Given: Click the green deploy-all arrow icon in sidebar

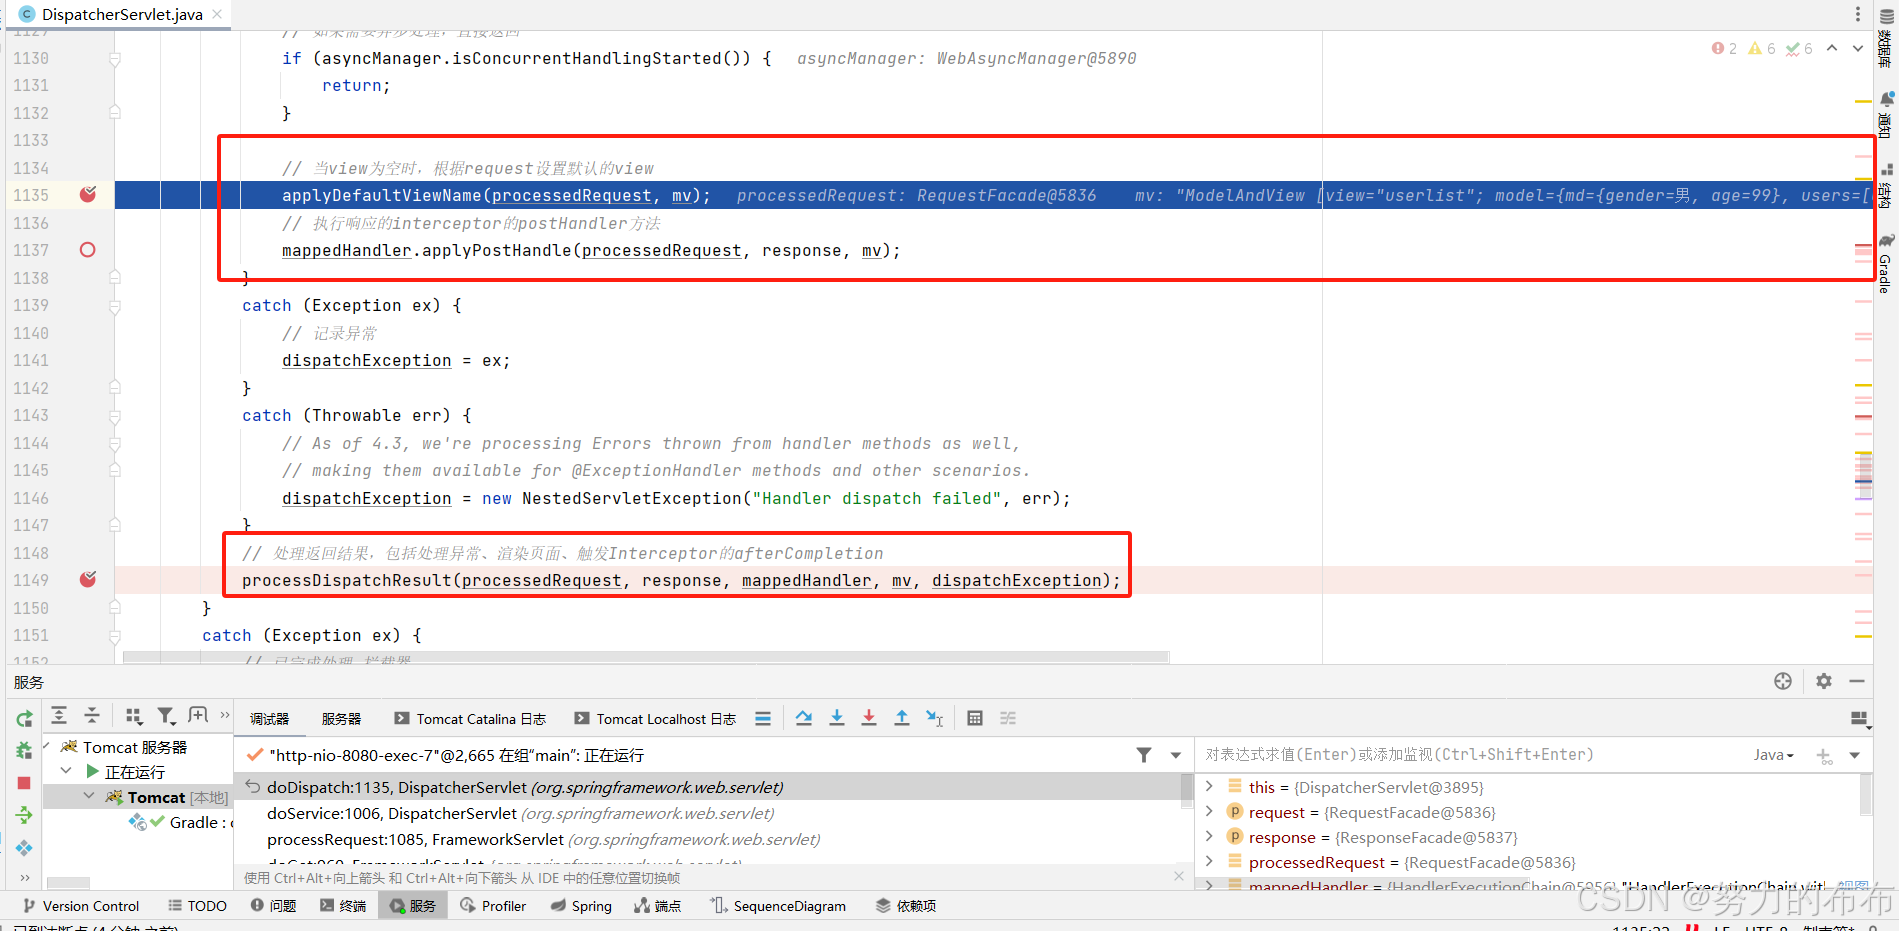Looking at the screenshot, I should tap(24, 815).
